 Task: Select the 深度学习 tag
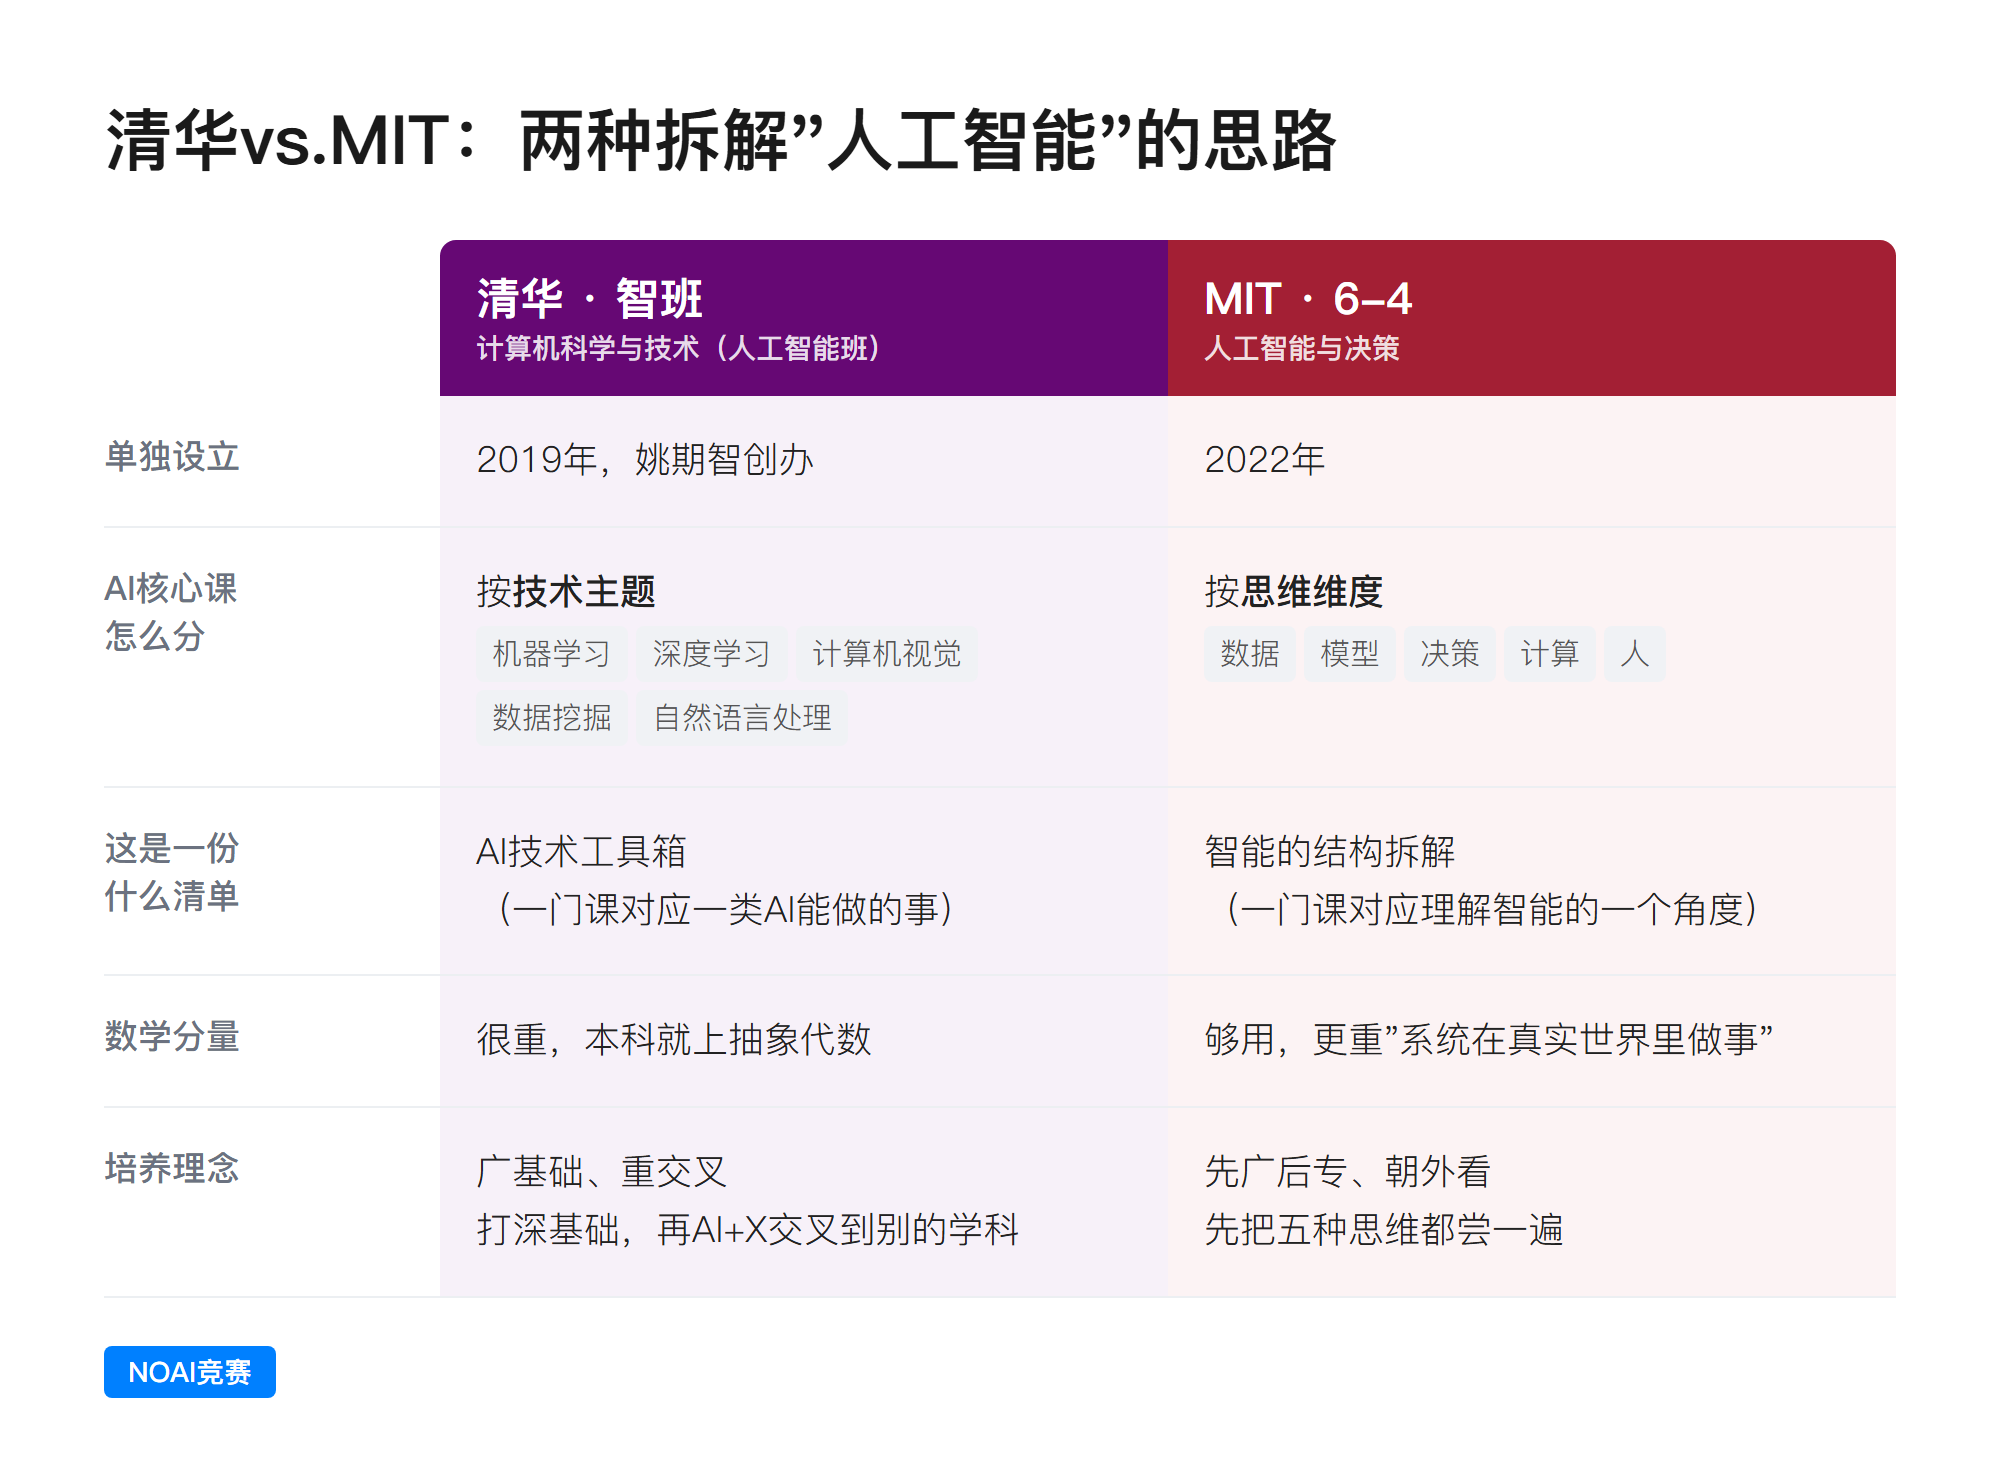712,654
